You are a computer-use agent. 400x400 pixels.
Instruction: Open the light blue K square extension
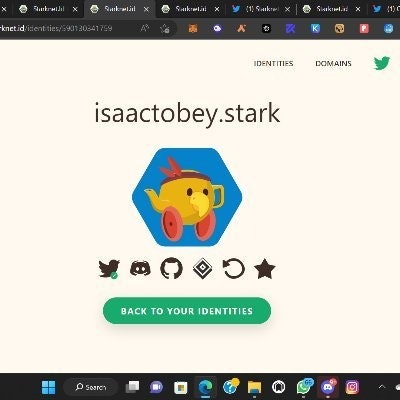click(315, 29)
